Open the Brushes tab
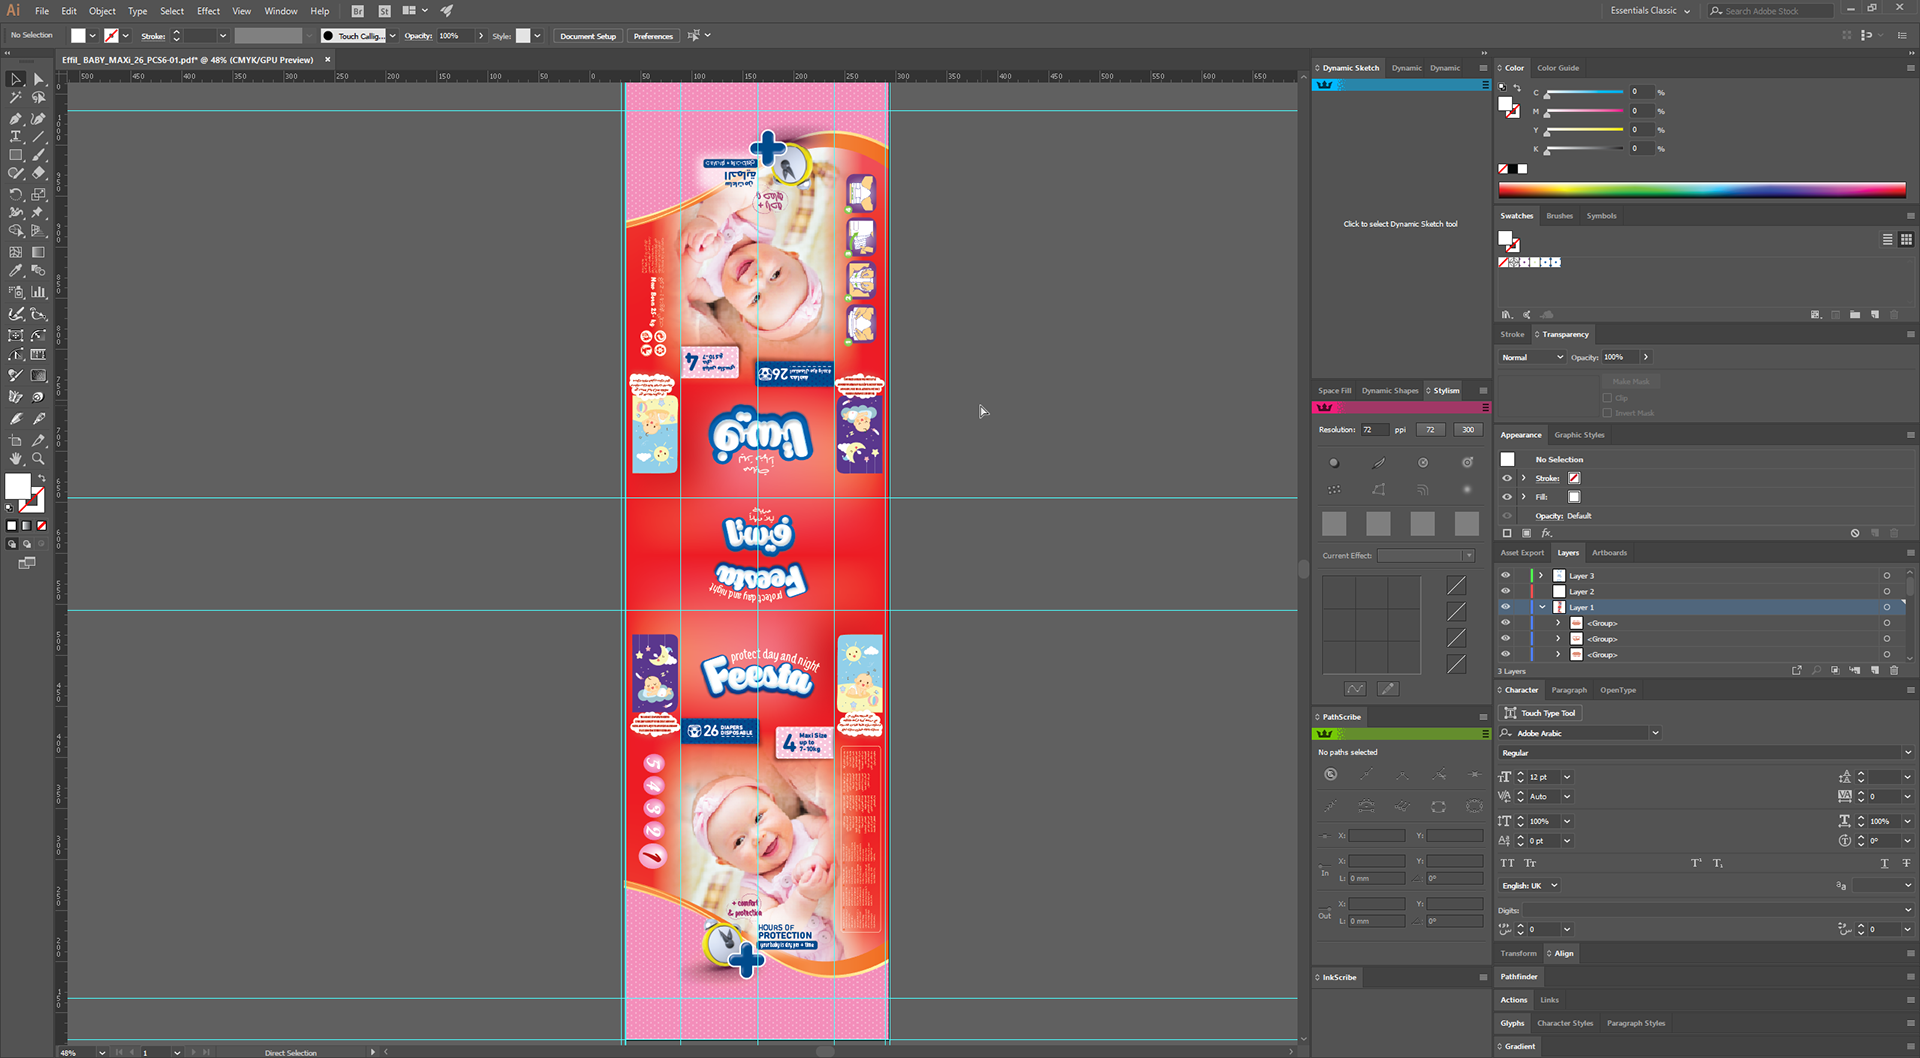 coord(1559,216)
